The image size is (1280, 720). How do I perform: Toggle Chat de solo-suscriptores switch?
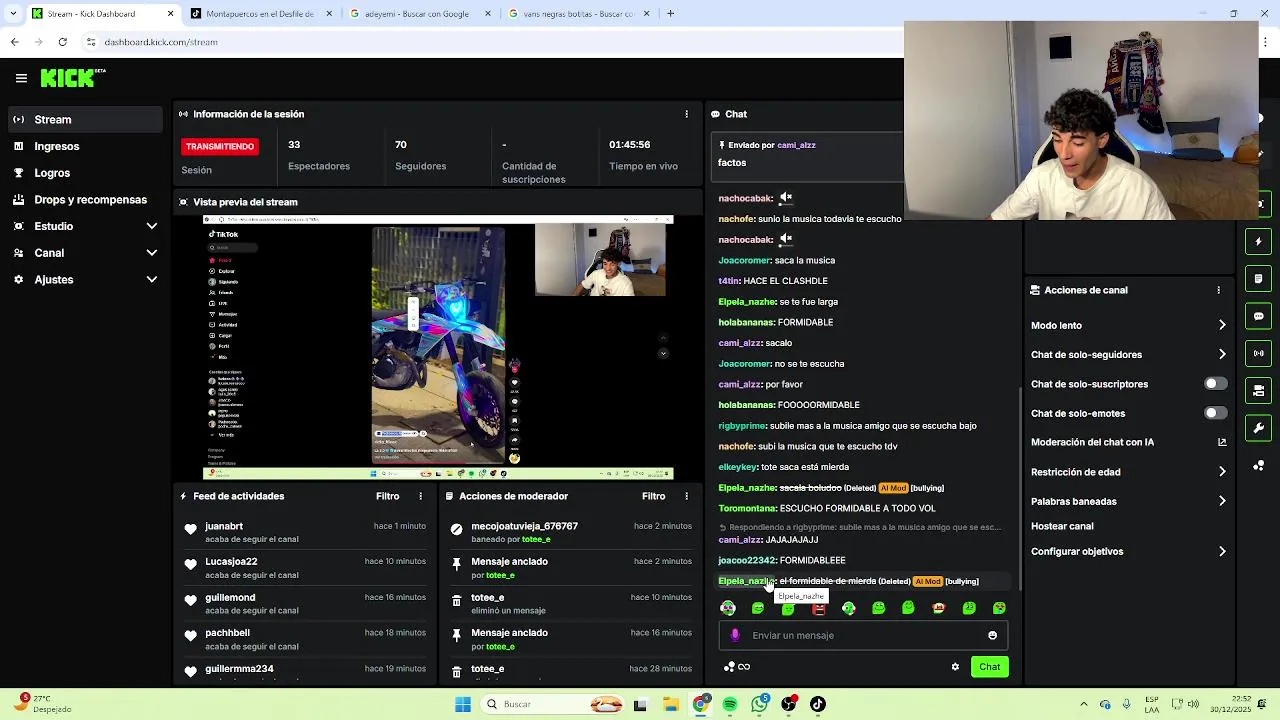(x=1215, y=384)
